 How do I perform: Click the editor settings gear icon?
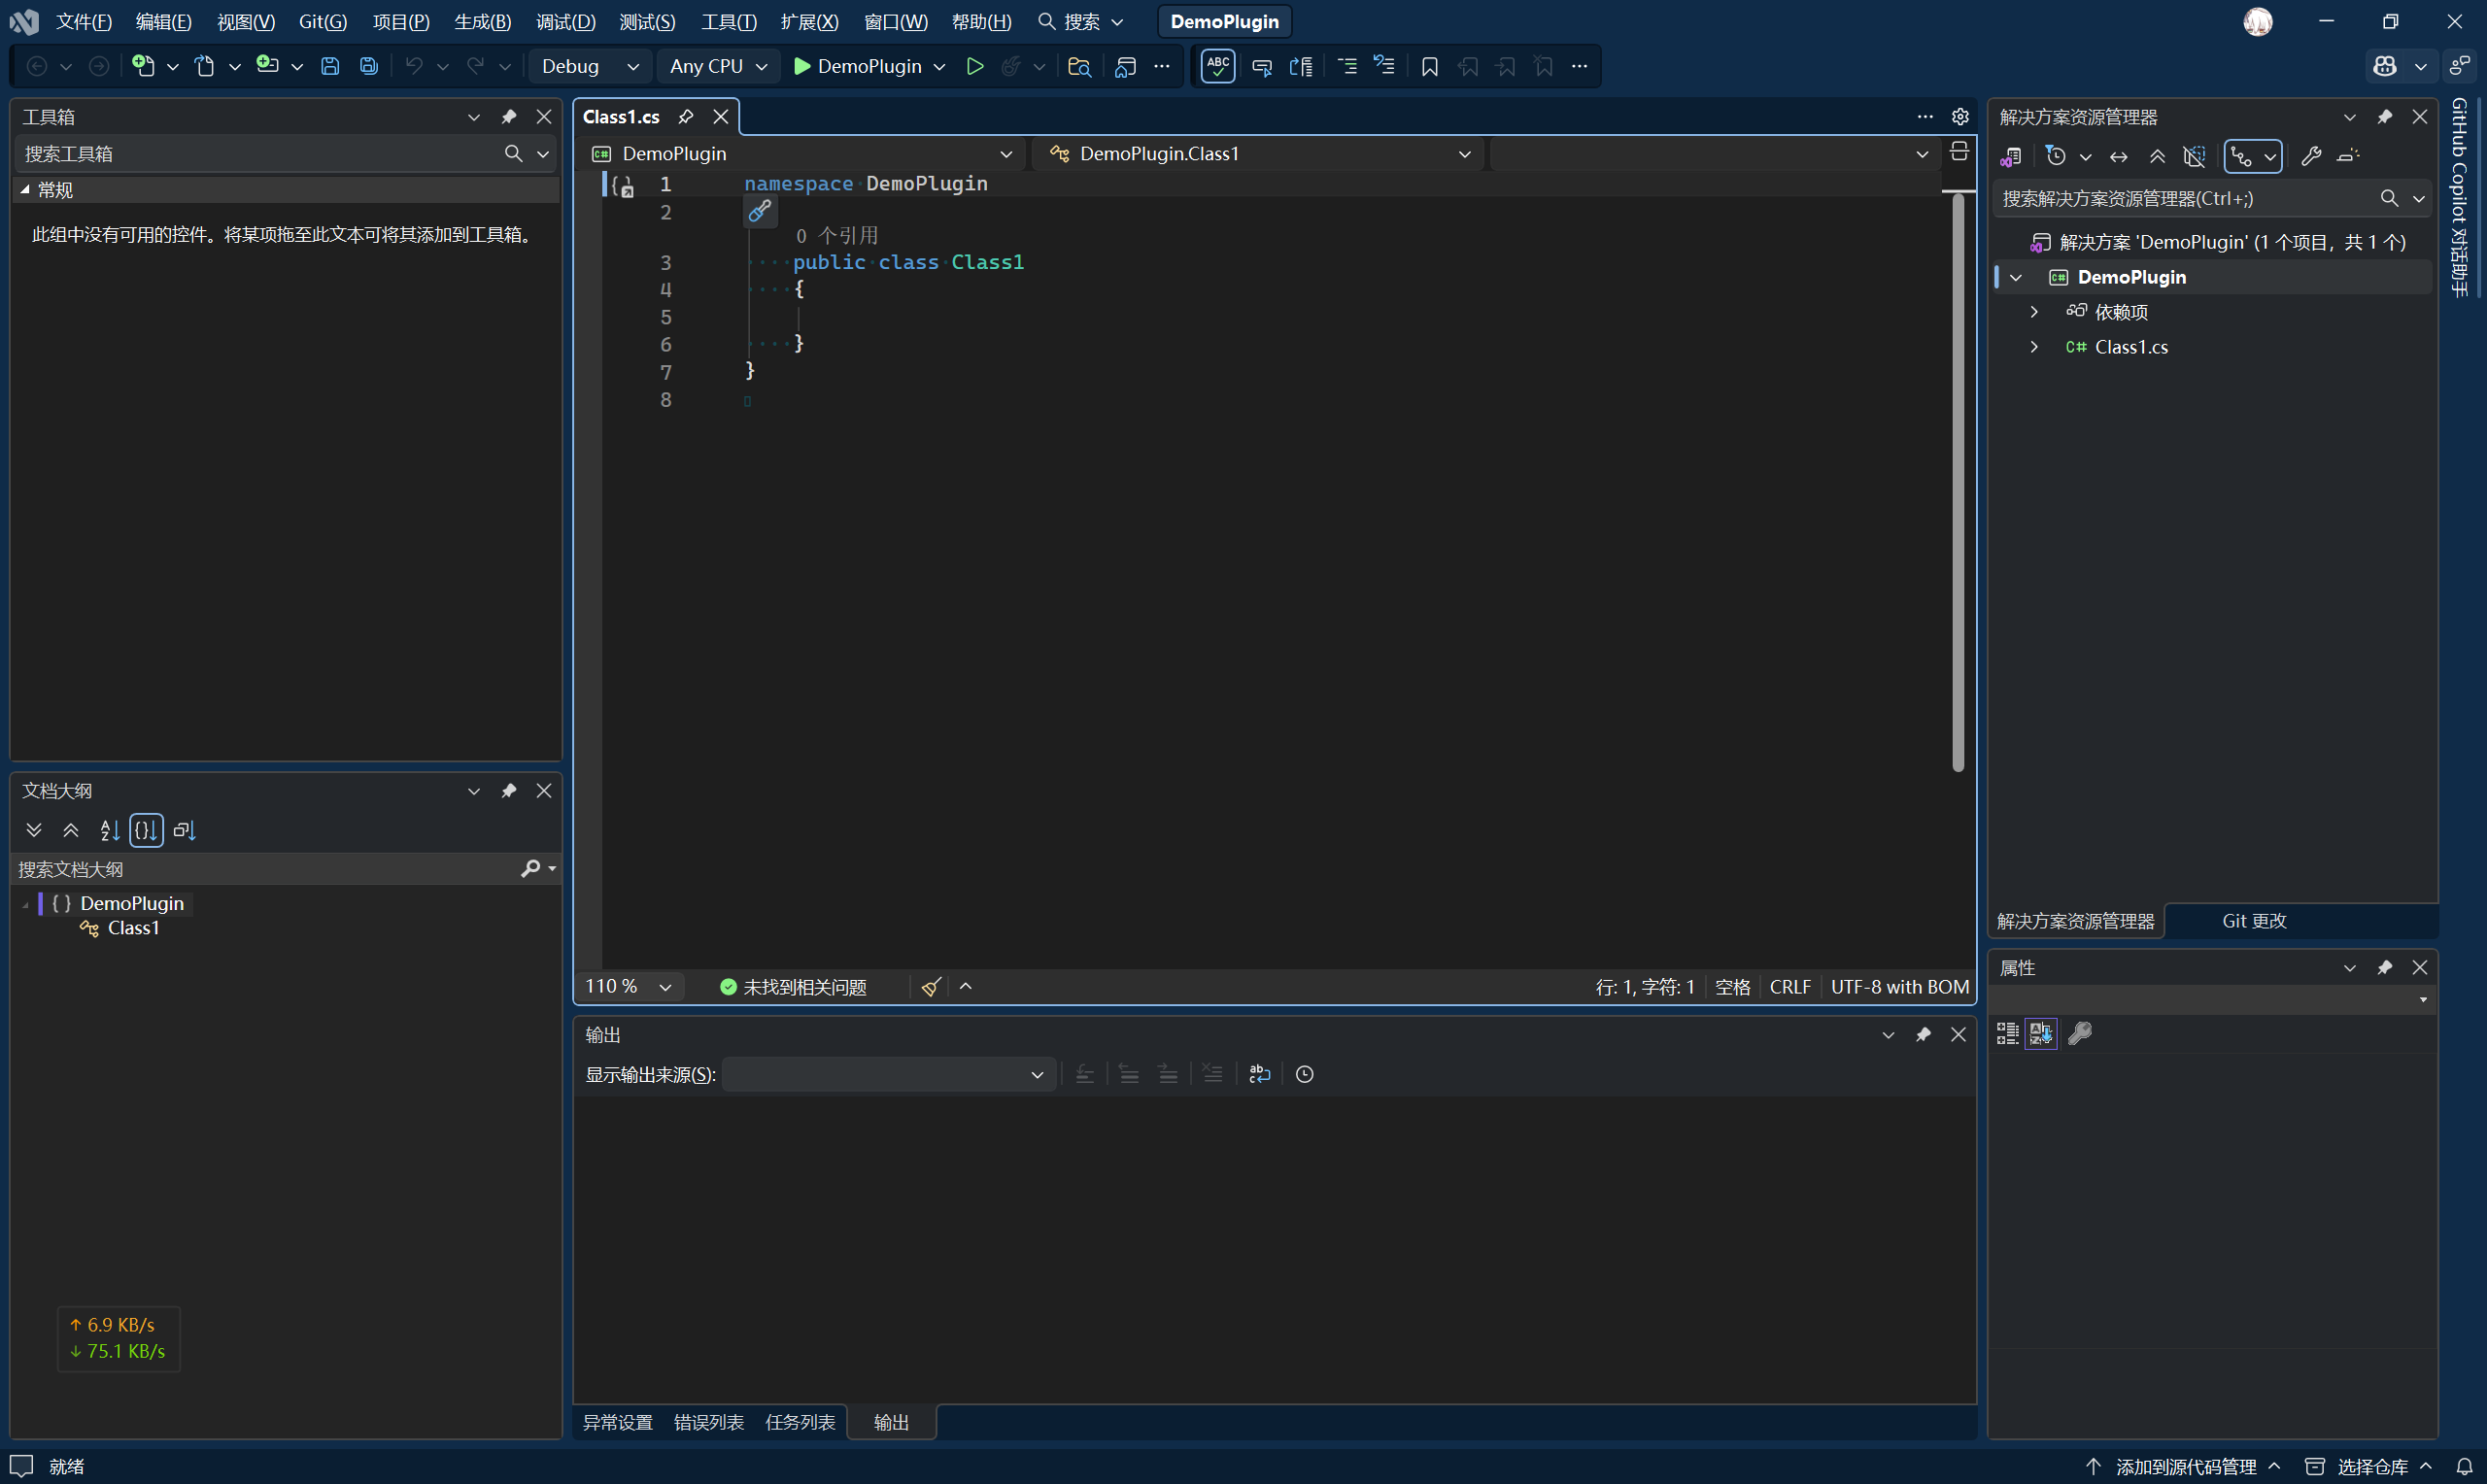1959,117
